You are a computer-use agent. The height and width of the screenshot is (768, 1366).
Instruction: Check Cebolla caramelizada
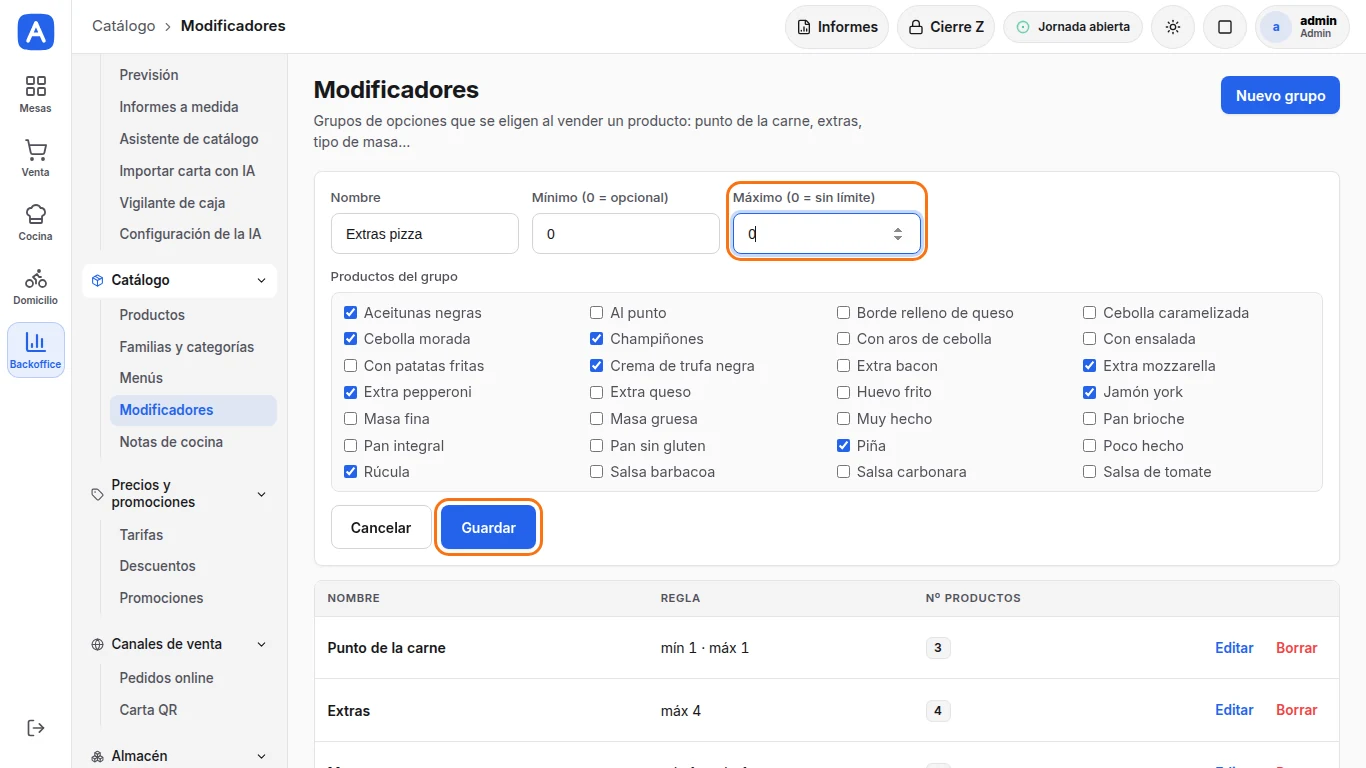pos(1089,313)
